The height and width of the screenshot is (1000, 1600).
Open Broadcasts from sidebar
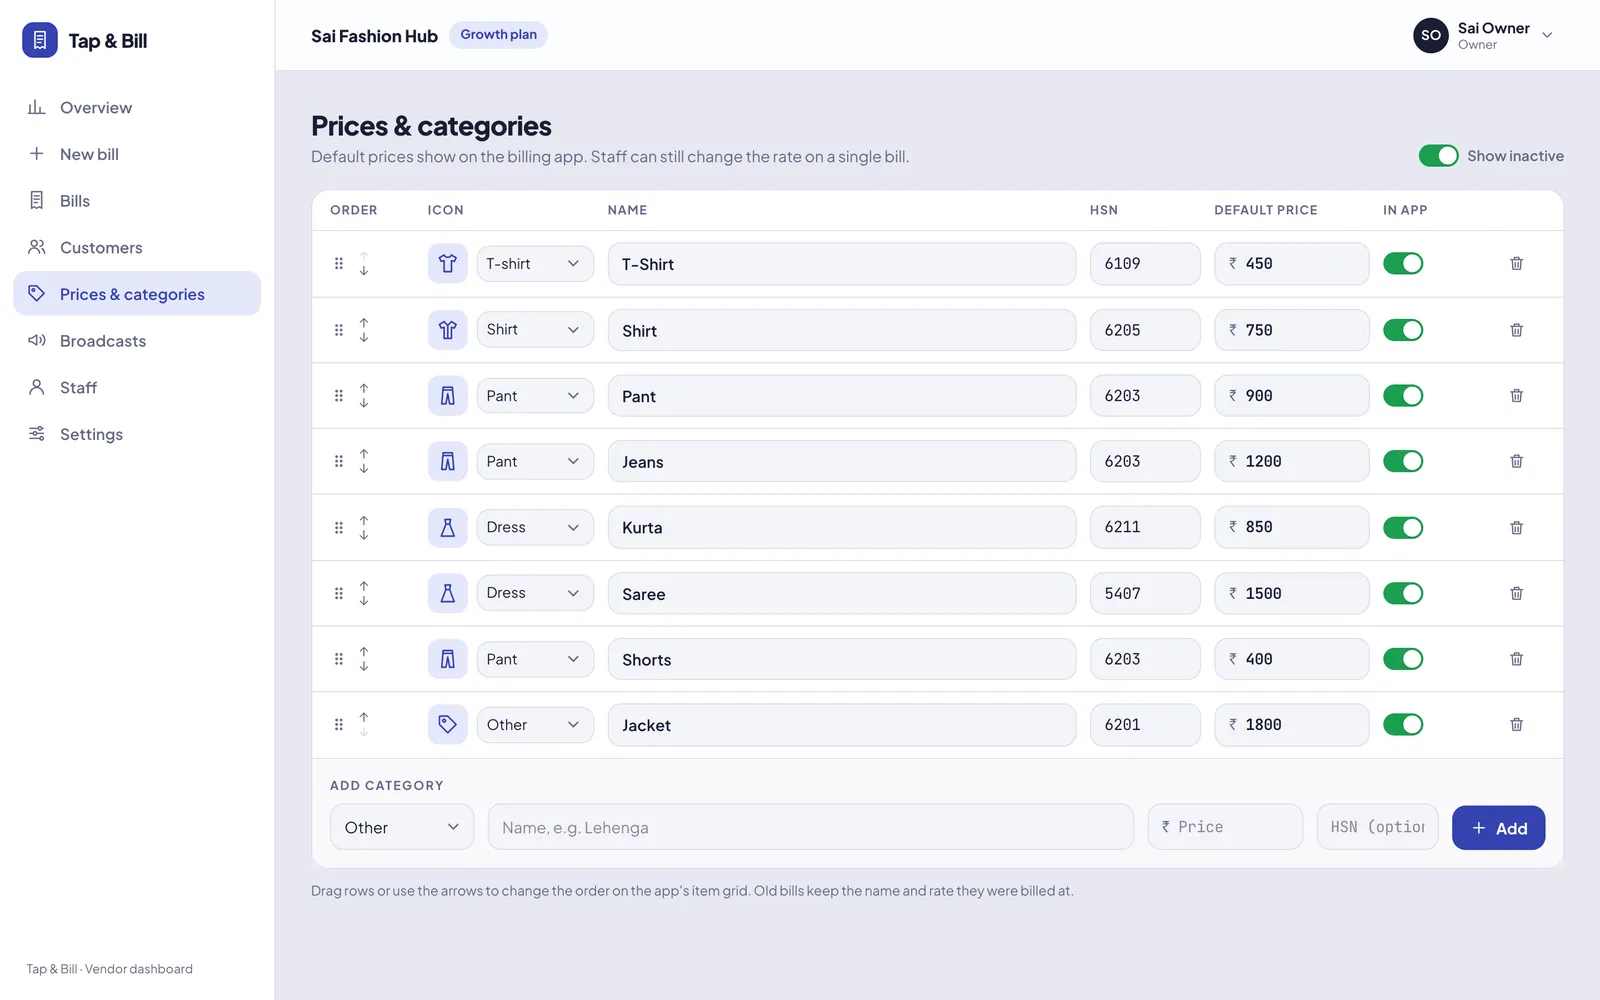pos(137,341)
